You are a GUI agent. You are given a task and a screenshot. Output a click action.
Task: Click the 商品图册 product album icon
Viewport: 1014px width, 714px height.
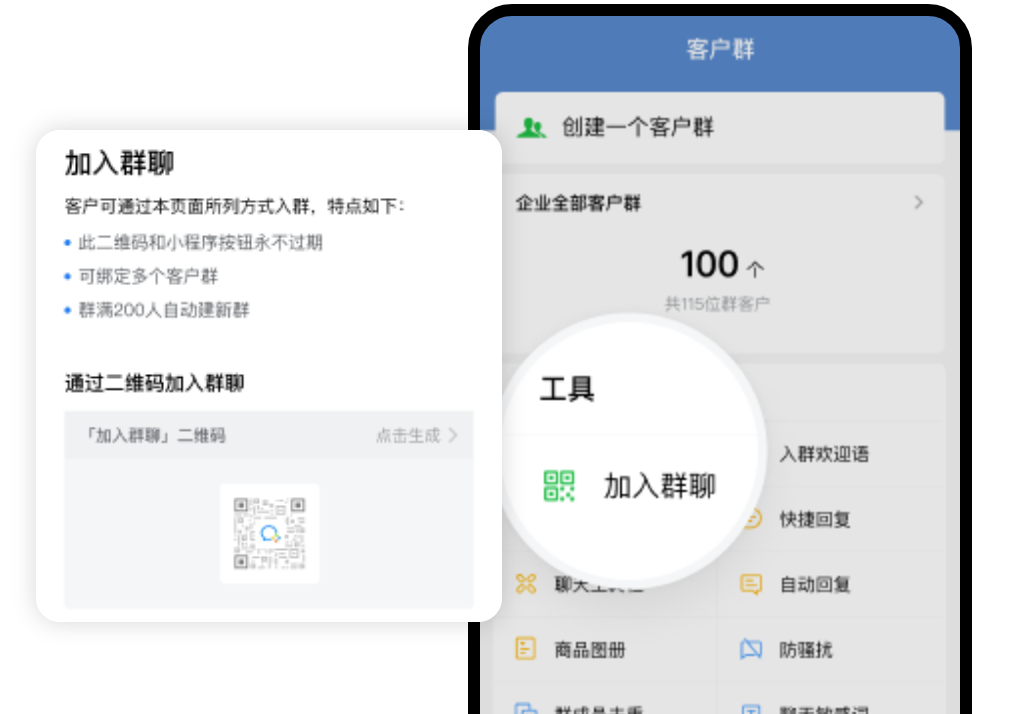coord(526,649)
